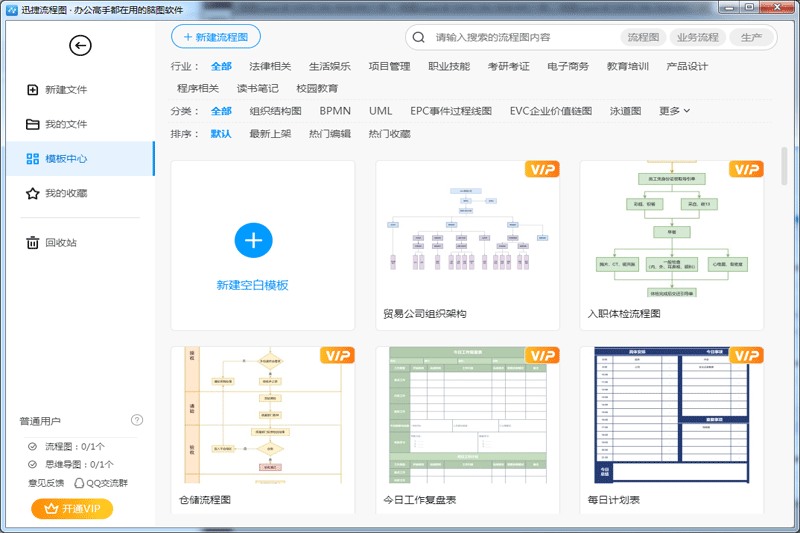The height and width of the screenshot is (533, 800).
Task: Open the 贸易公司组织架构 template thumbnail
Action: pos(467,235)
